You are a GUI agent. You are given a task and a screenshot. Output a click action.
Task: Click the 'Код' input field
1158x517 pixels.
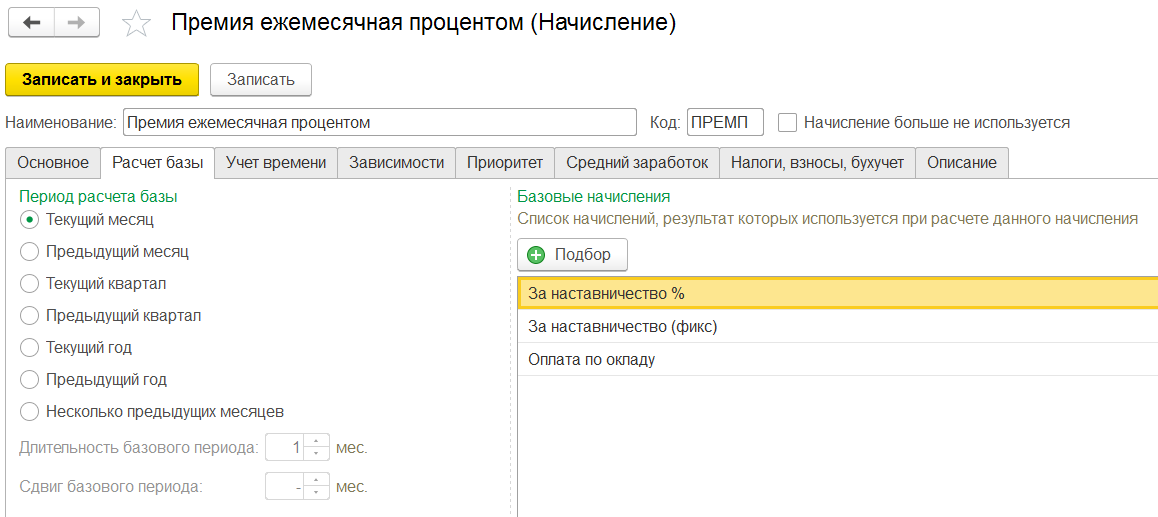[724, 122]
